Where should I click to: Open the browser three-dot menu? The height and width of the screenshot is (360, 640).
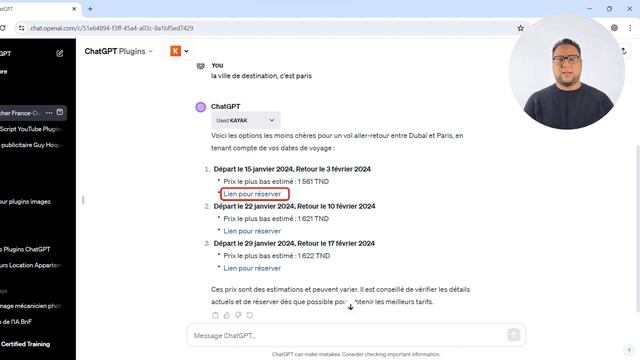(x=630, y=28)
